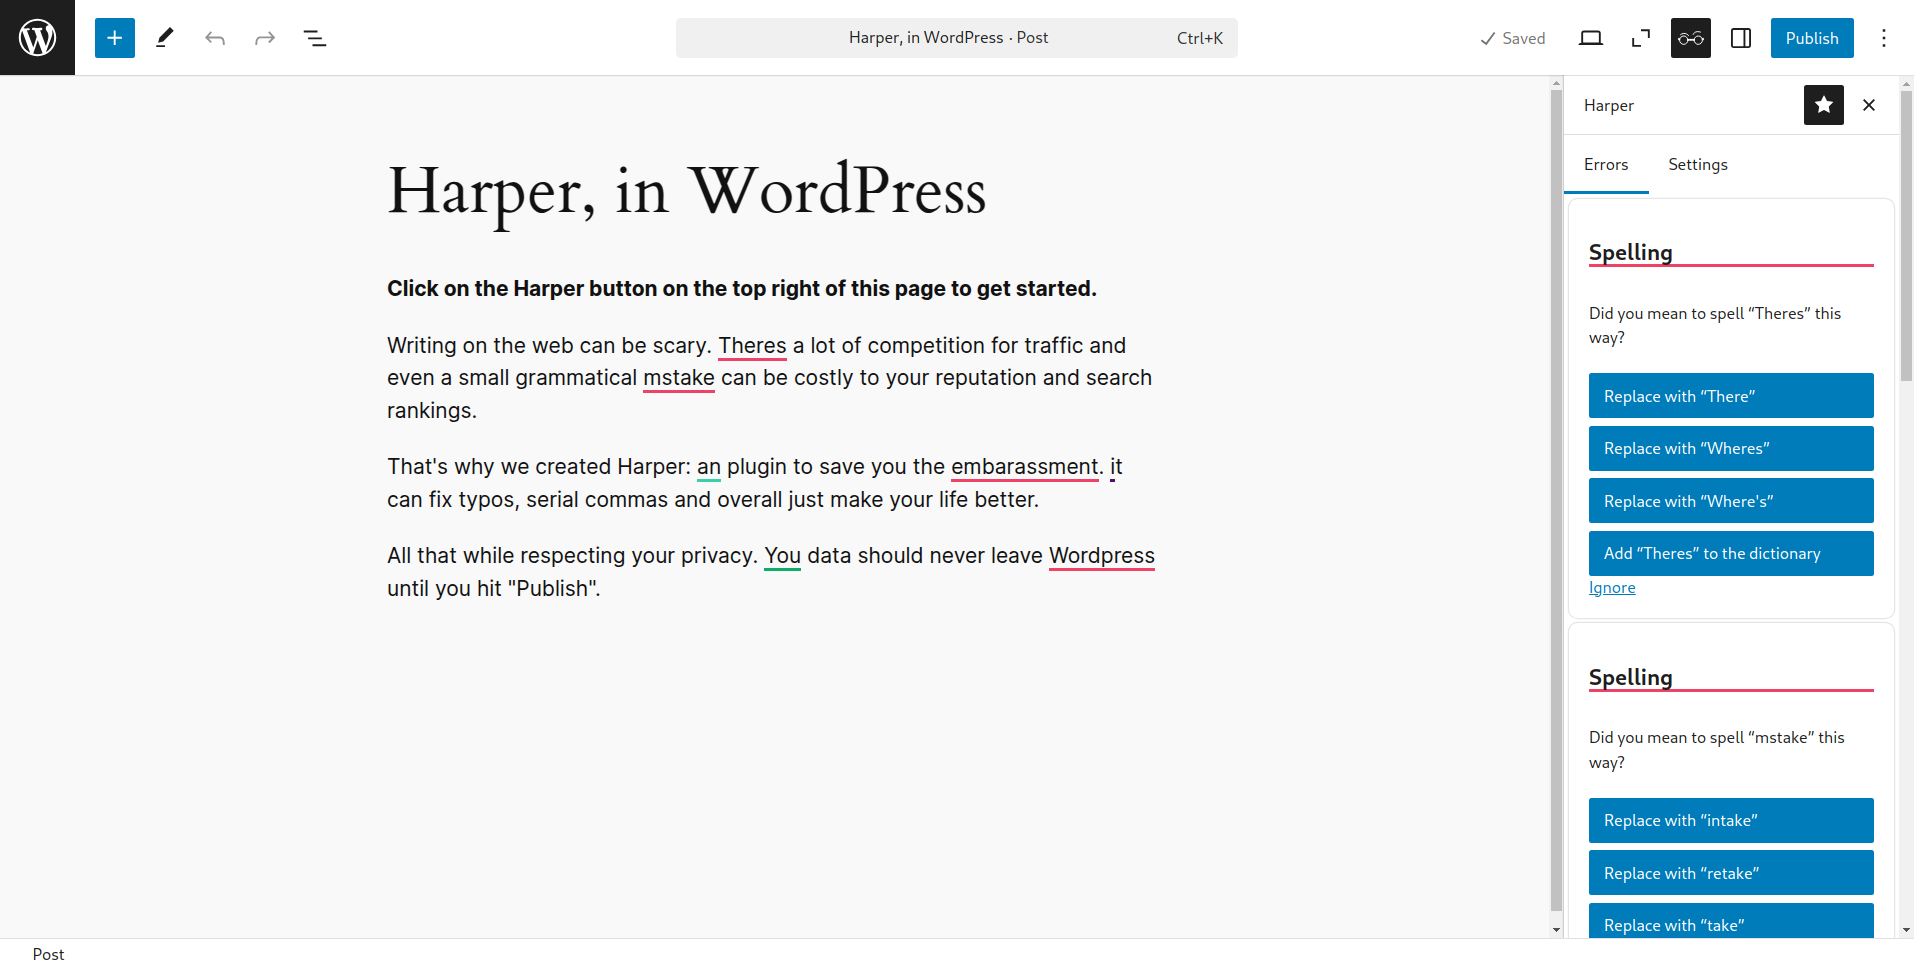This screenshot has height=969, width=1914.
Task: Replace mstake with "intake"
Action: tap(1731, 820)
